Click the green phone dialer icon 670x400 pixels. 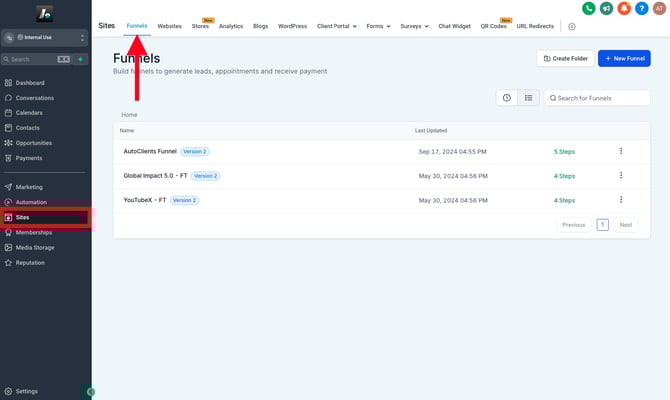(x=588, y=8)
